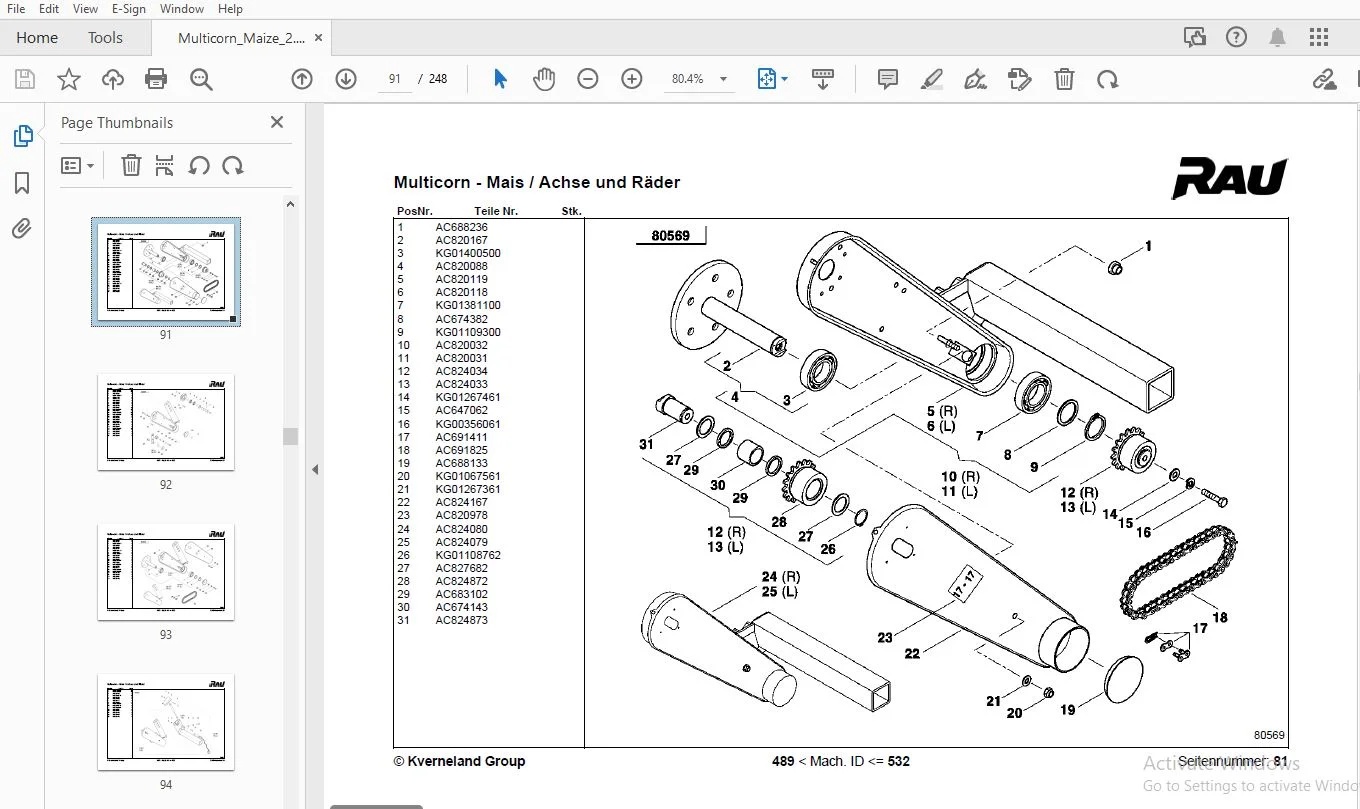Show the Page Thumbnails panel
This screenshot has height=809, width=1360.
click(22, 136)
